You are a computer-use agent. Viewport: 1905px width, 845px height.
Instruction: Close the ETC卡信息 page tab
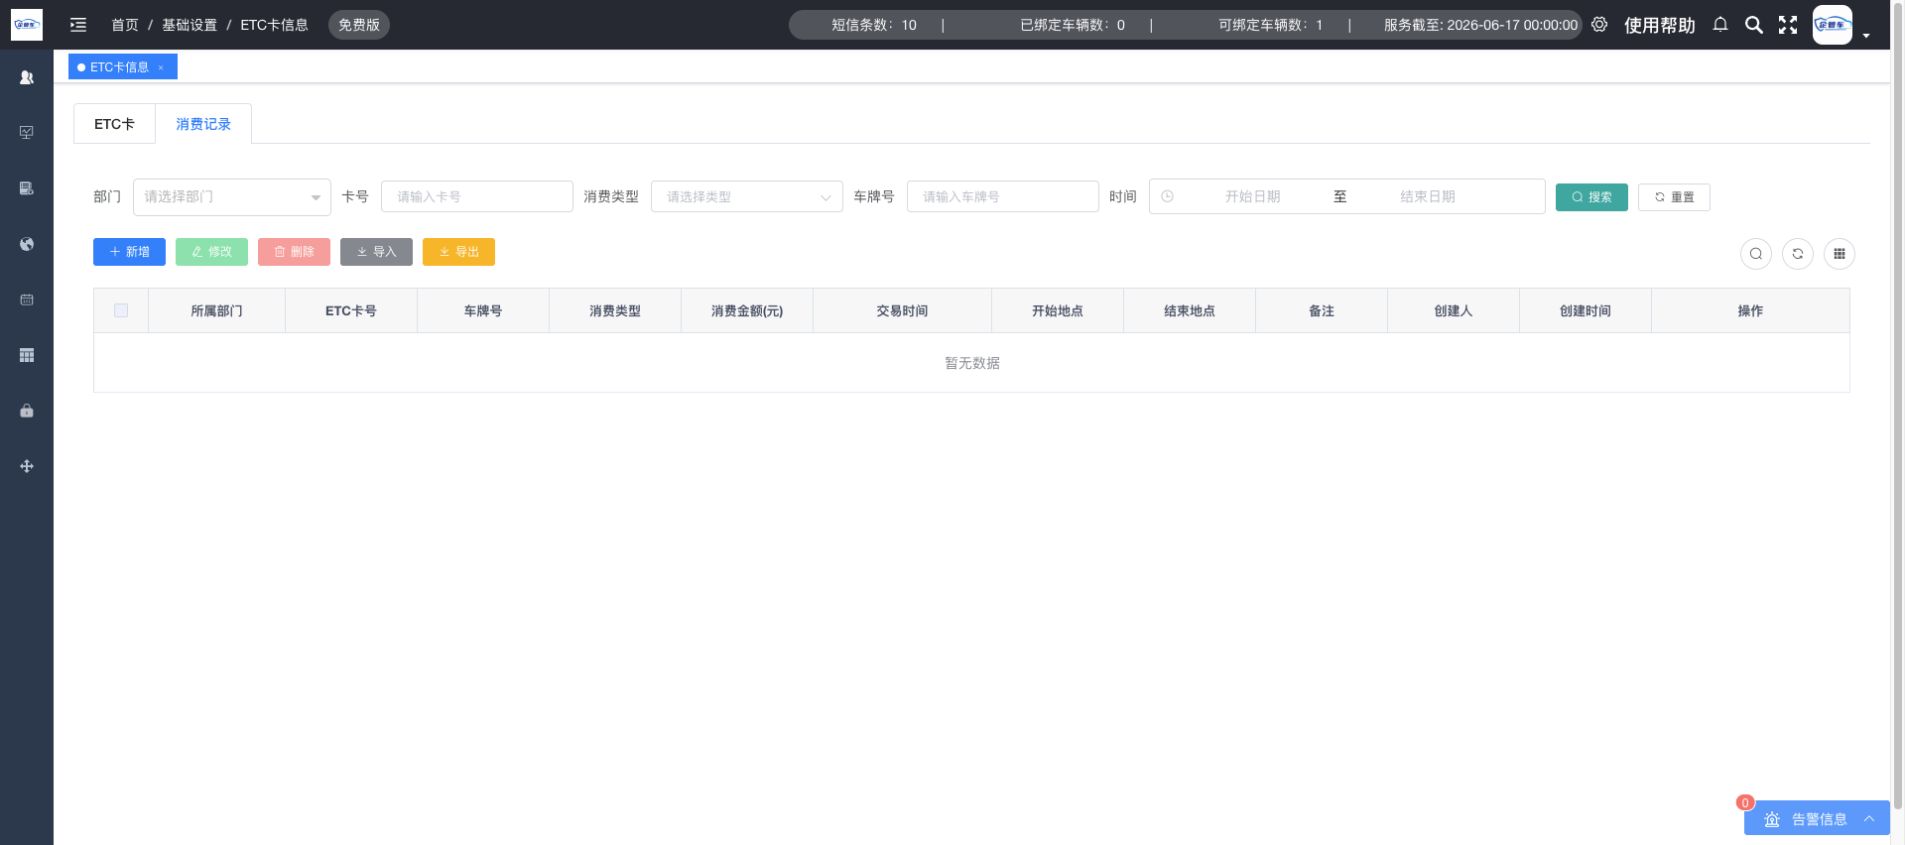coord(161,68)
